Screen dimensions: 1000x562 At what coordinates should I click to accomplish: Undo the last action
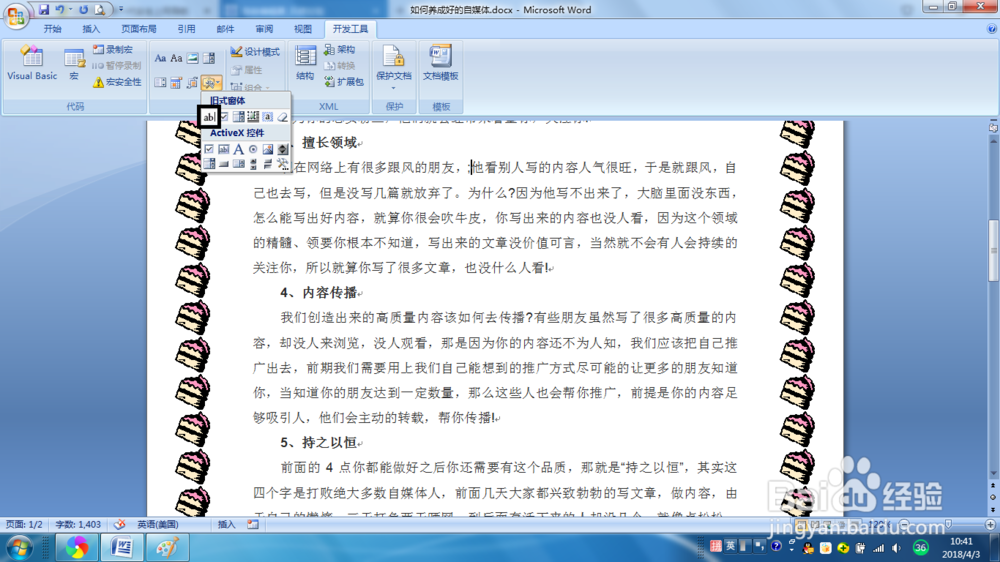pos(60,10)
